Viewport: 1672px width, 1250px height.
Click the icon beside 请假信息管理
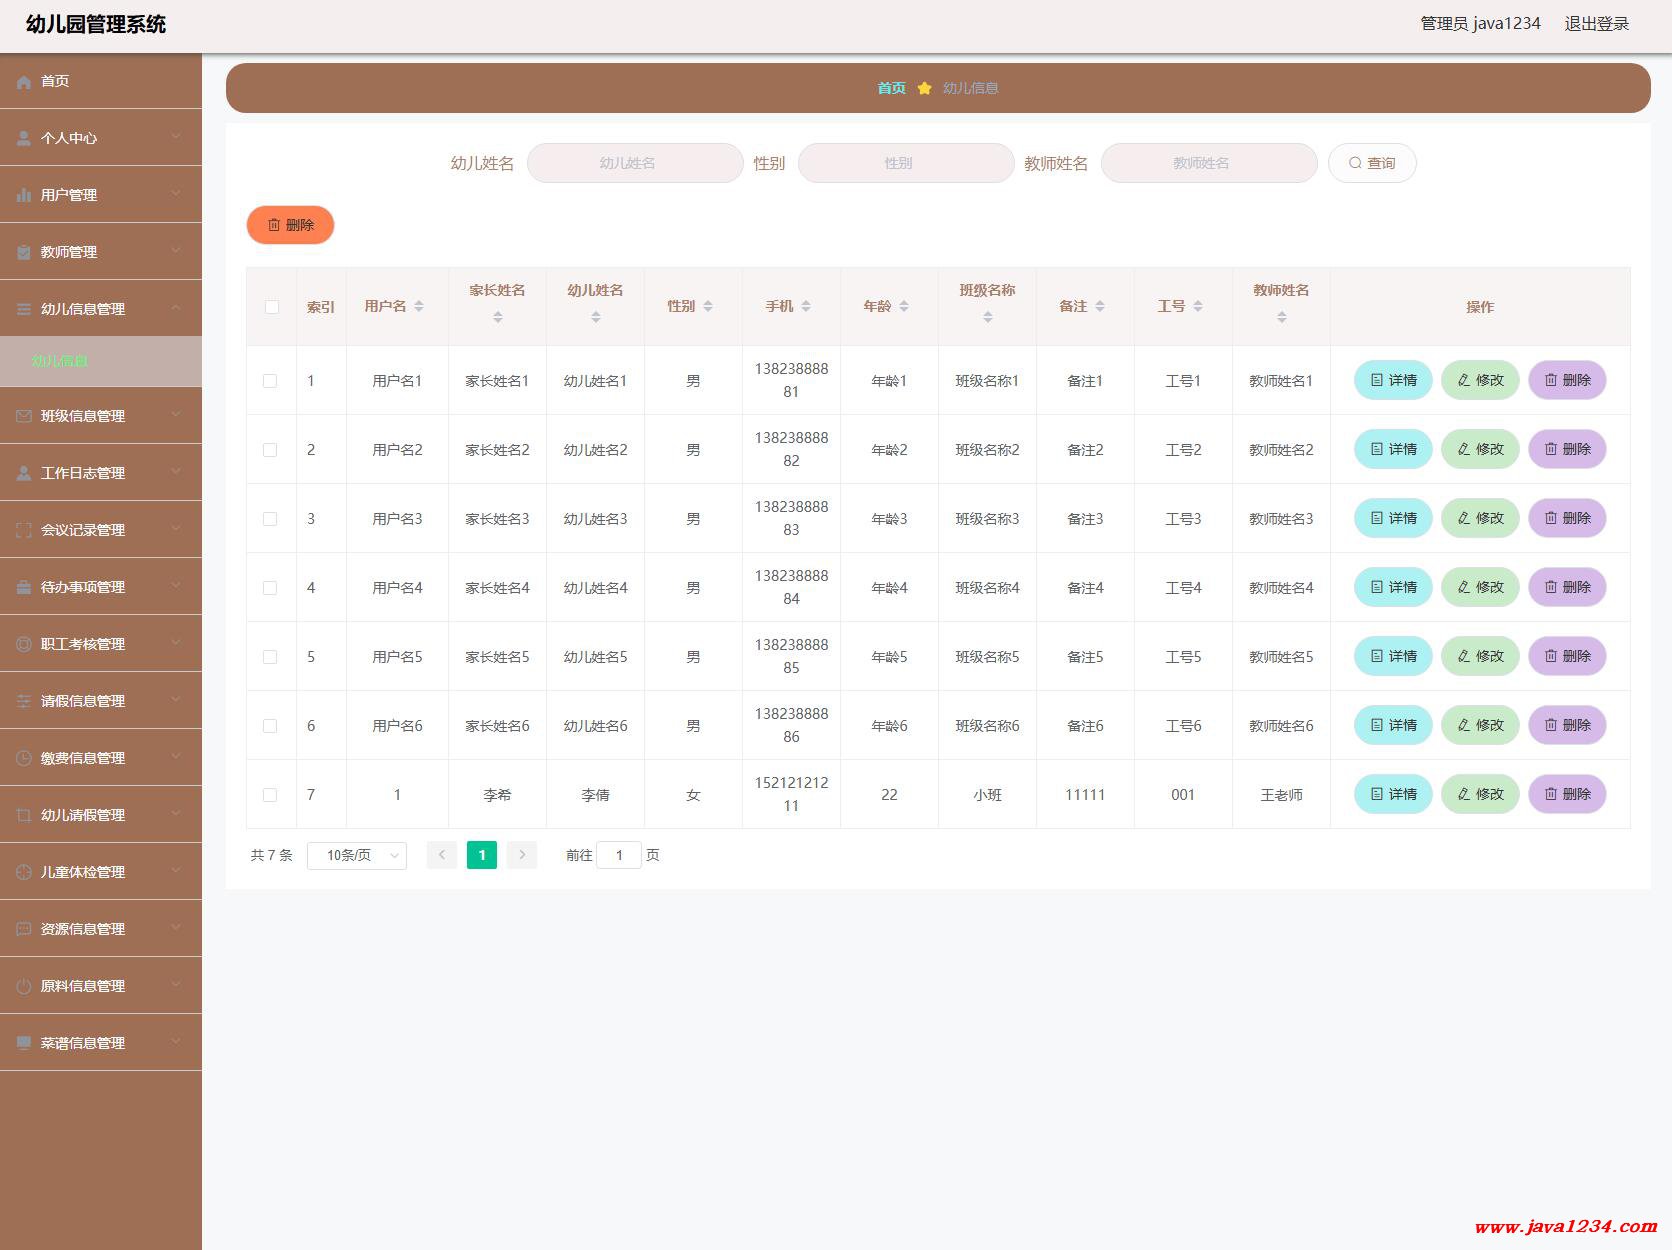[x=24, y=702]
